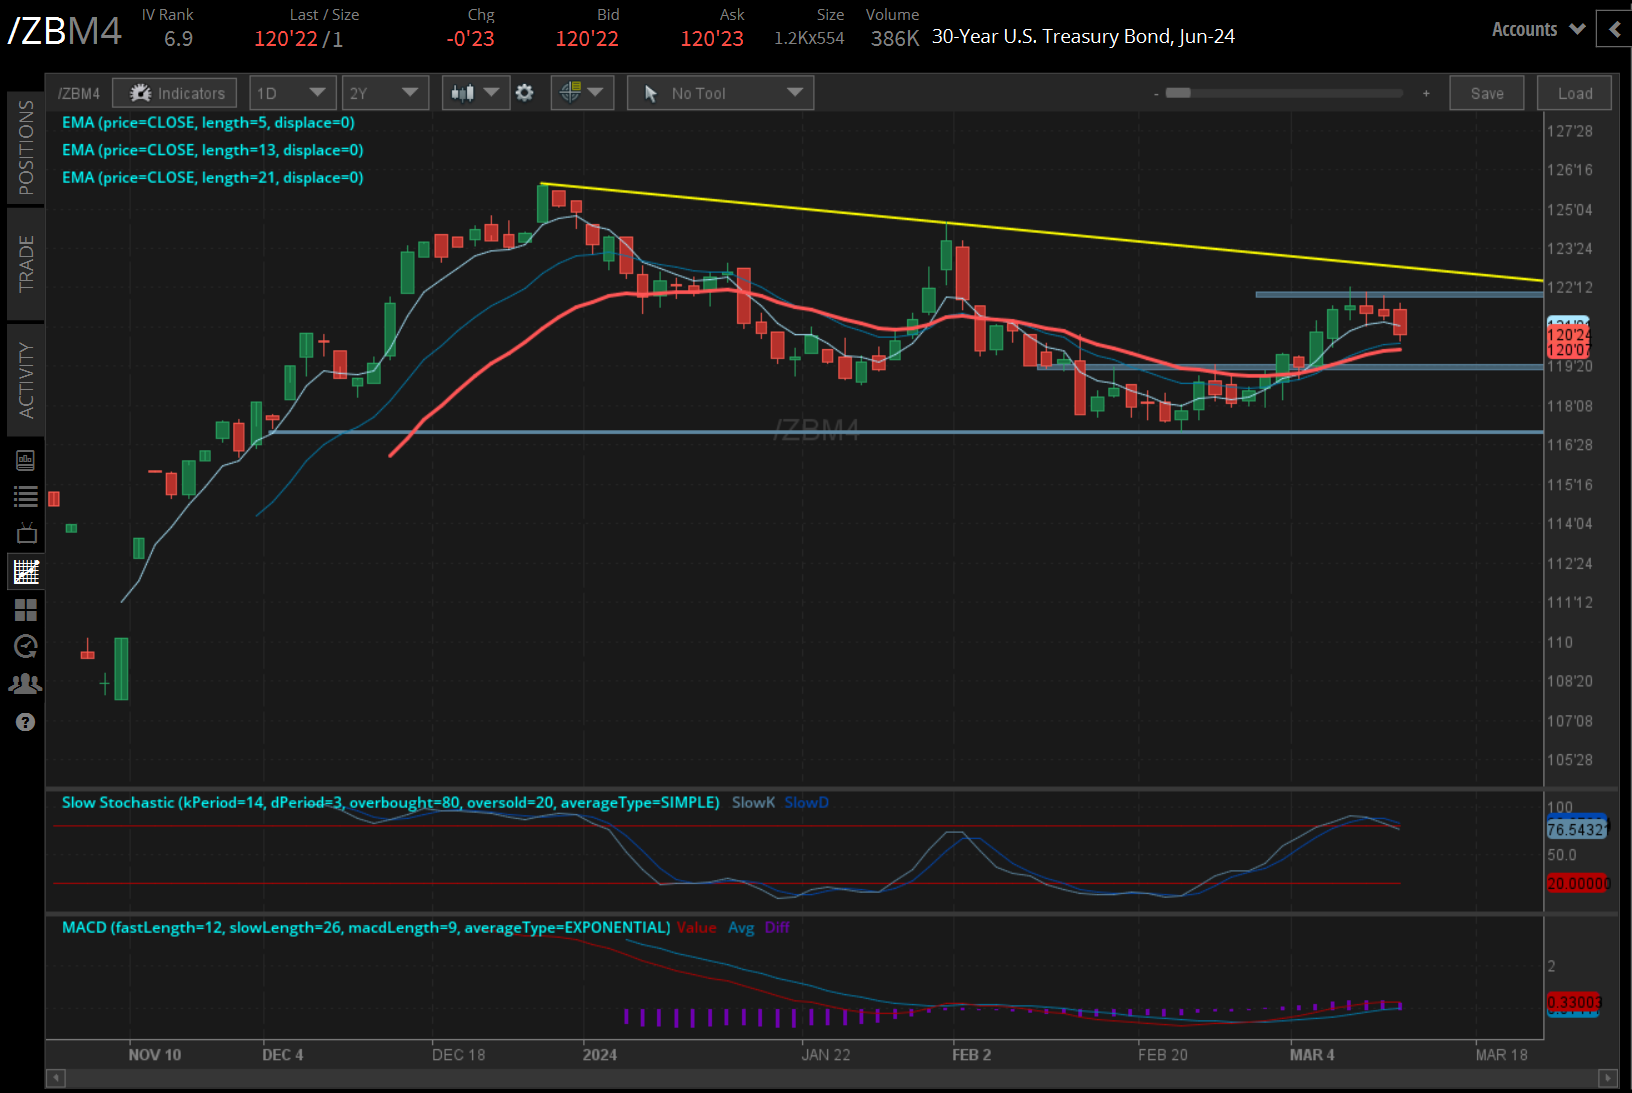Select the active chart icon in sidebar

pyautogui.click(x=26, y=571)
